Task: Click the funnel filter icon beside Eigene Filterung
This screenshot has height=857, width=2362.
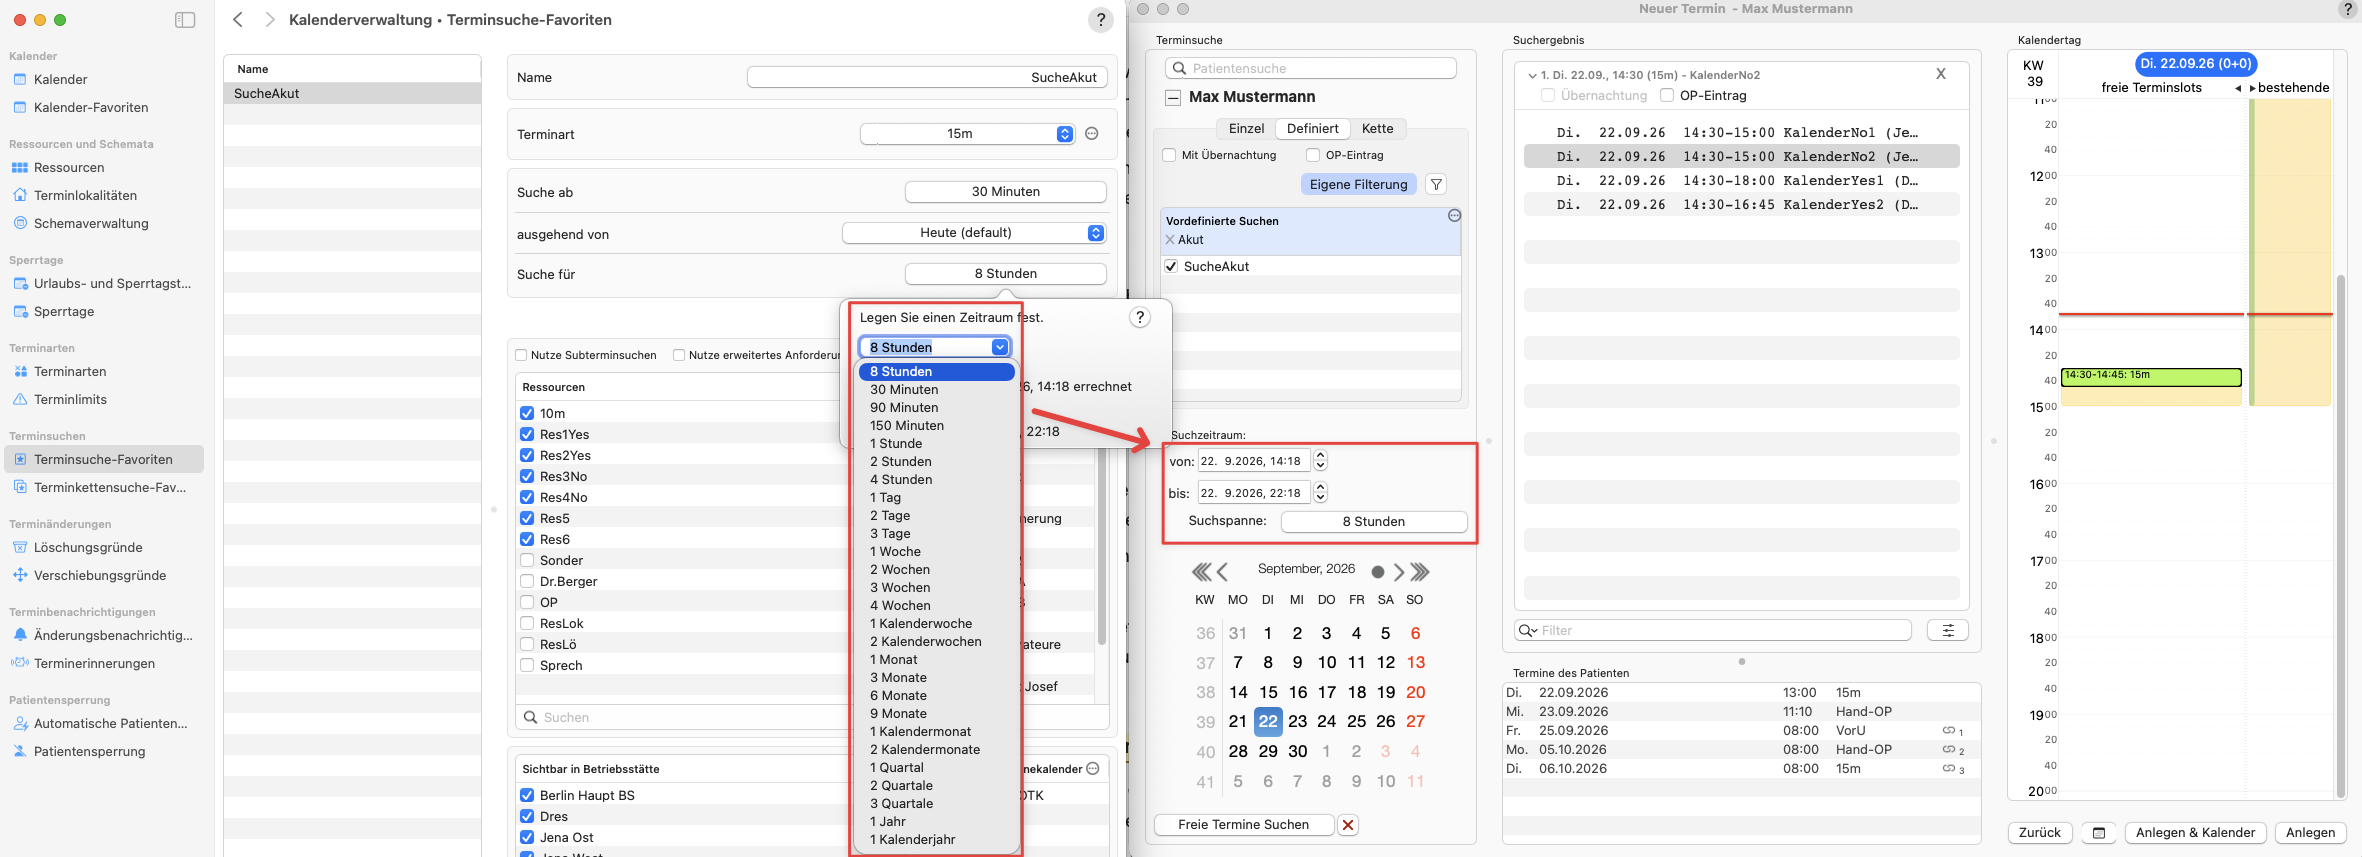Action: point(1436,184)
